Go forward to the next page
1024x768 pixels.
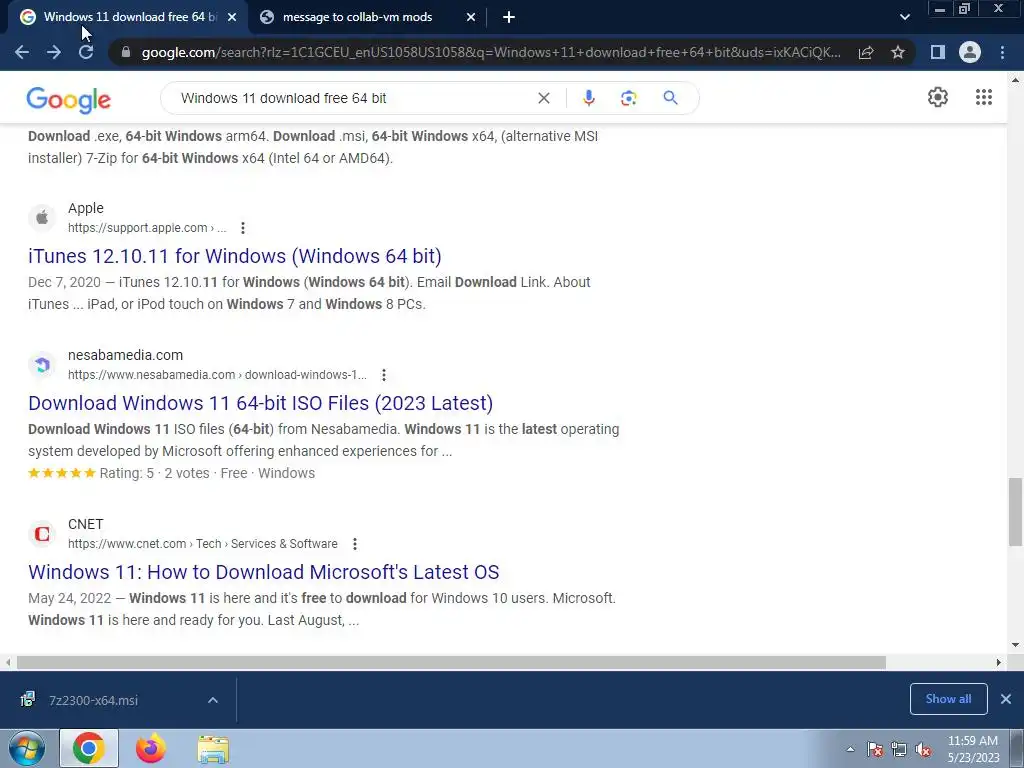tap(54, 52)
